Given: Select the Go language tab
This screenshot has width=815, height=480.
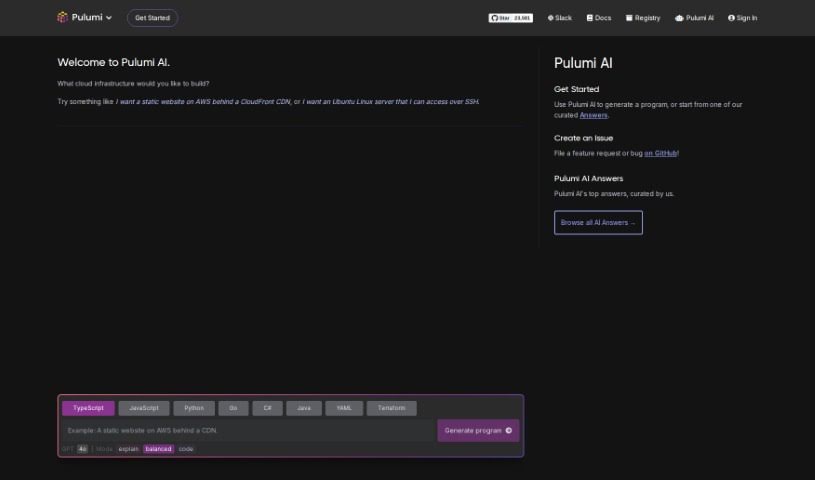Looking at the screenshot, I should pyautogui.click(x=233, y=408).
